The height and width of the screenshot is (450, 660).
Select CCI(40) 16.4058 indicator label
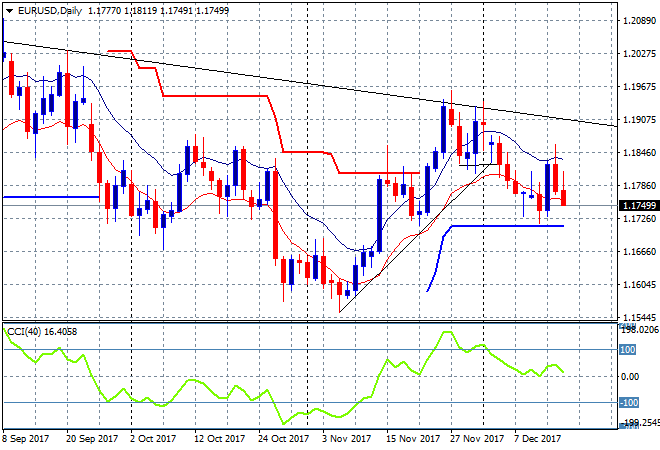click(x=42, y=332)
